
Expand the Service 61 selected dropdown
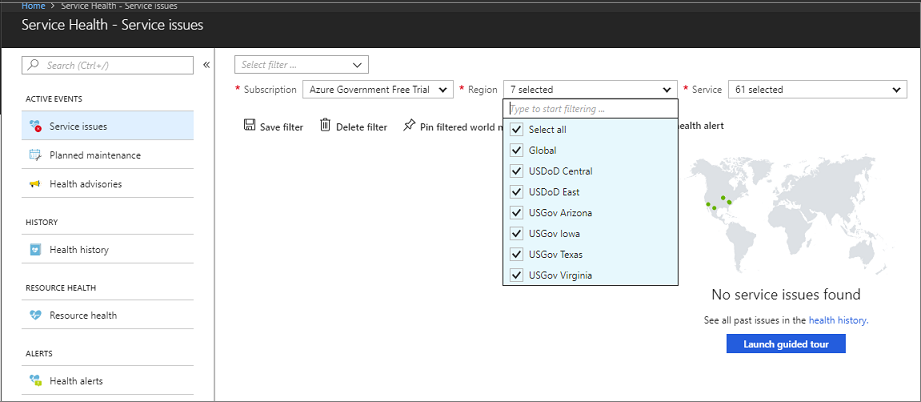[816, 90]
